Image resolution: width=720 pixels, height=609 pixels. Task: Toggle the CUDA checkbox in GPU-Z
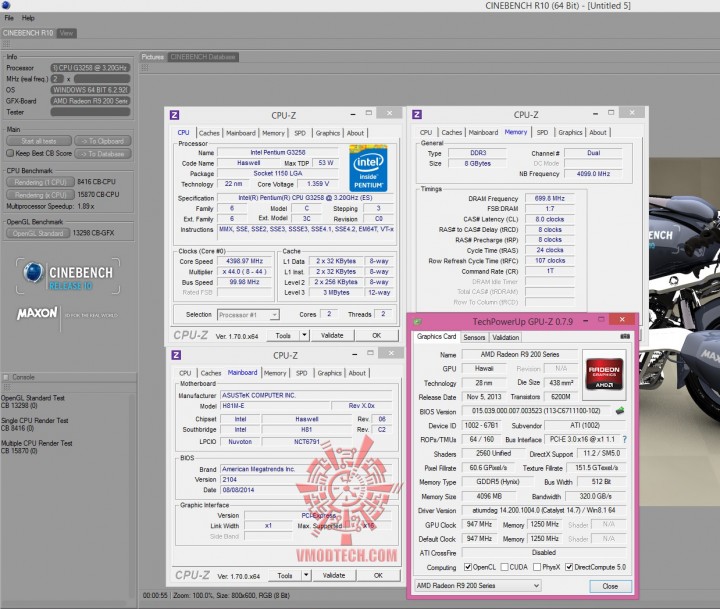click(x=504, y=567)
